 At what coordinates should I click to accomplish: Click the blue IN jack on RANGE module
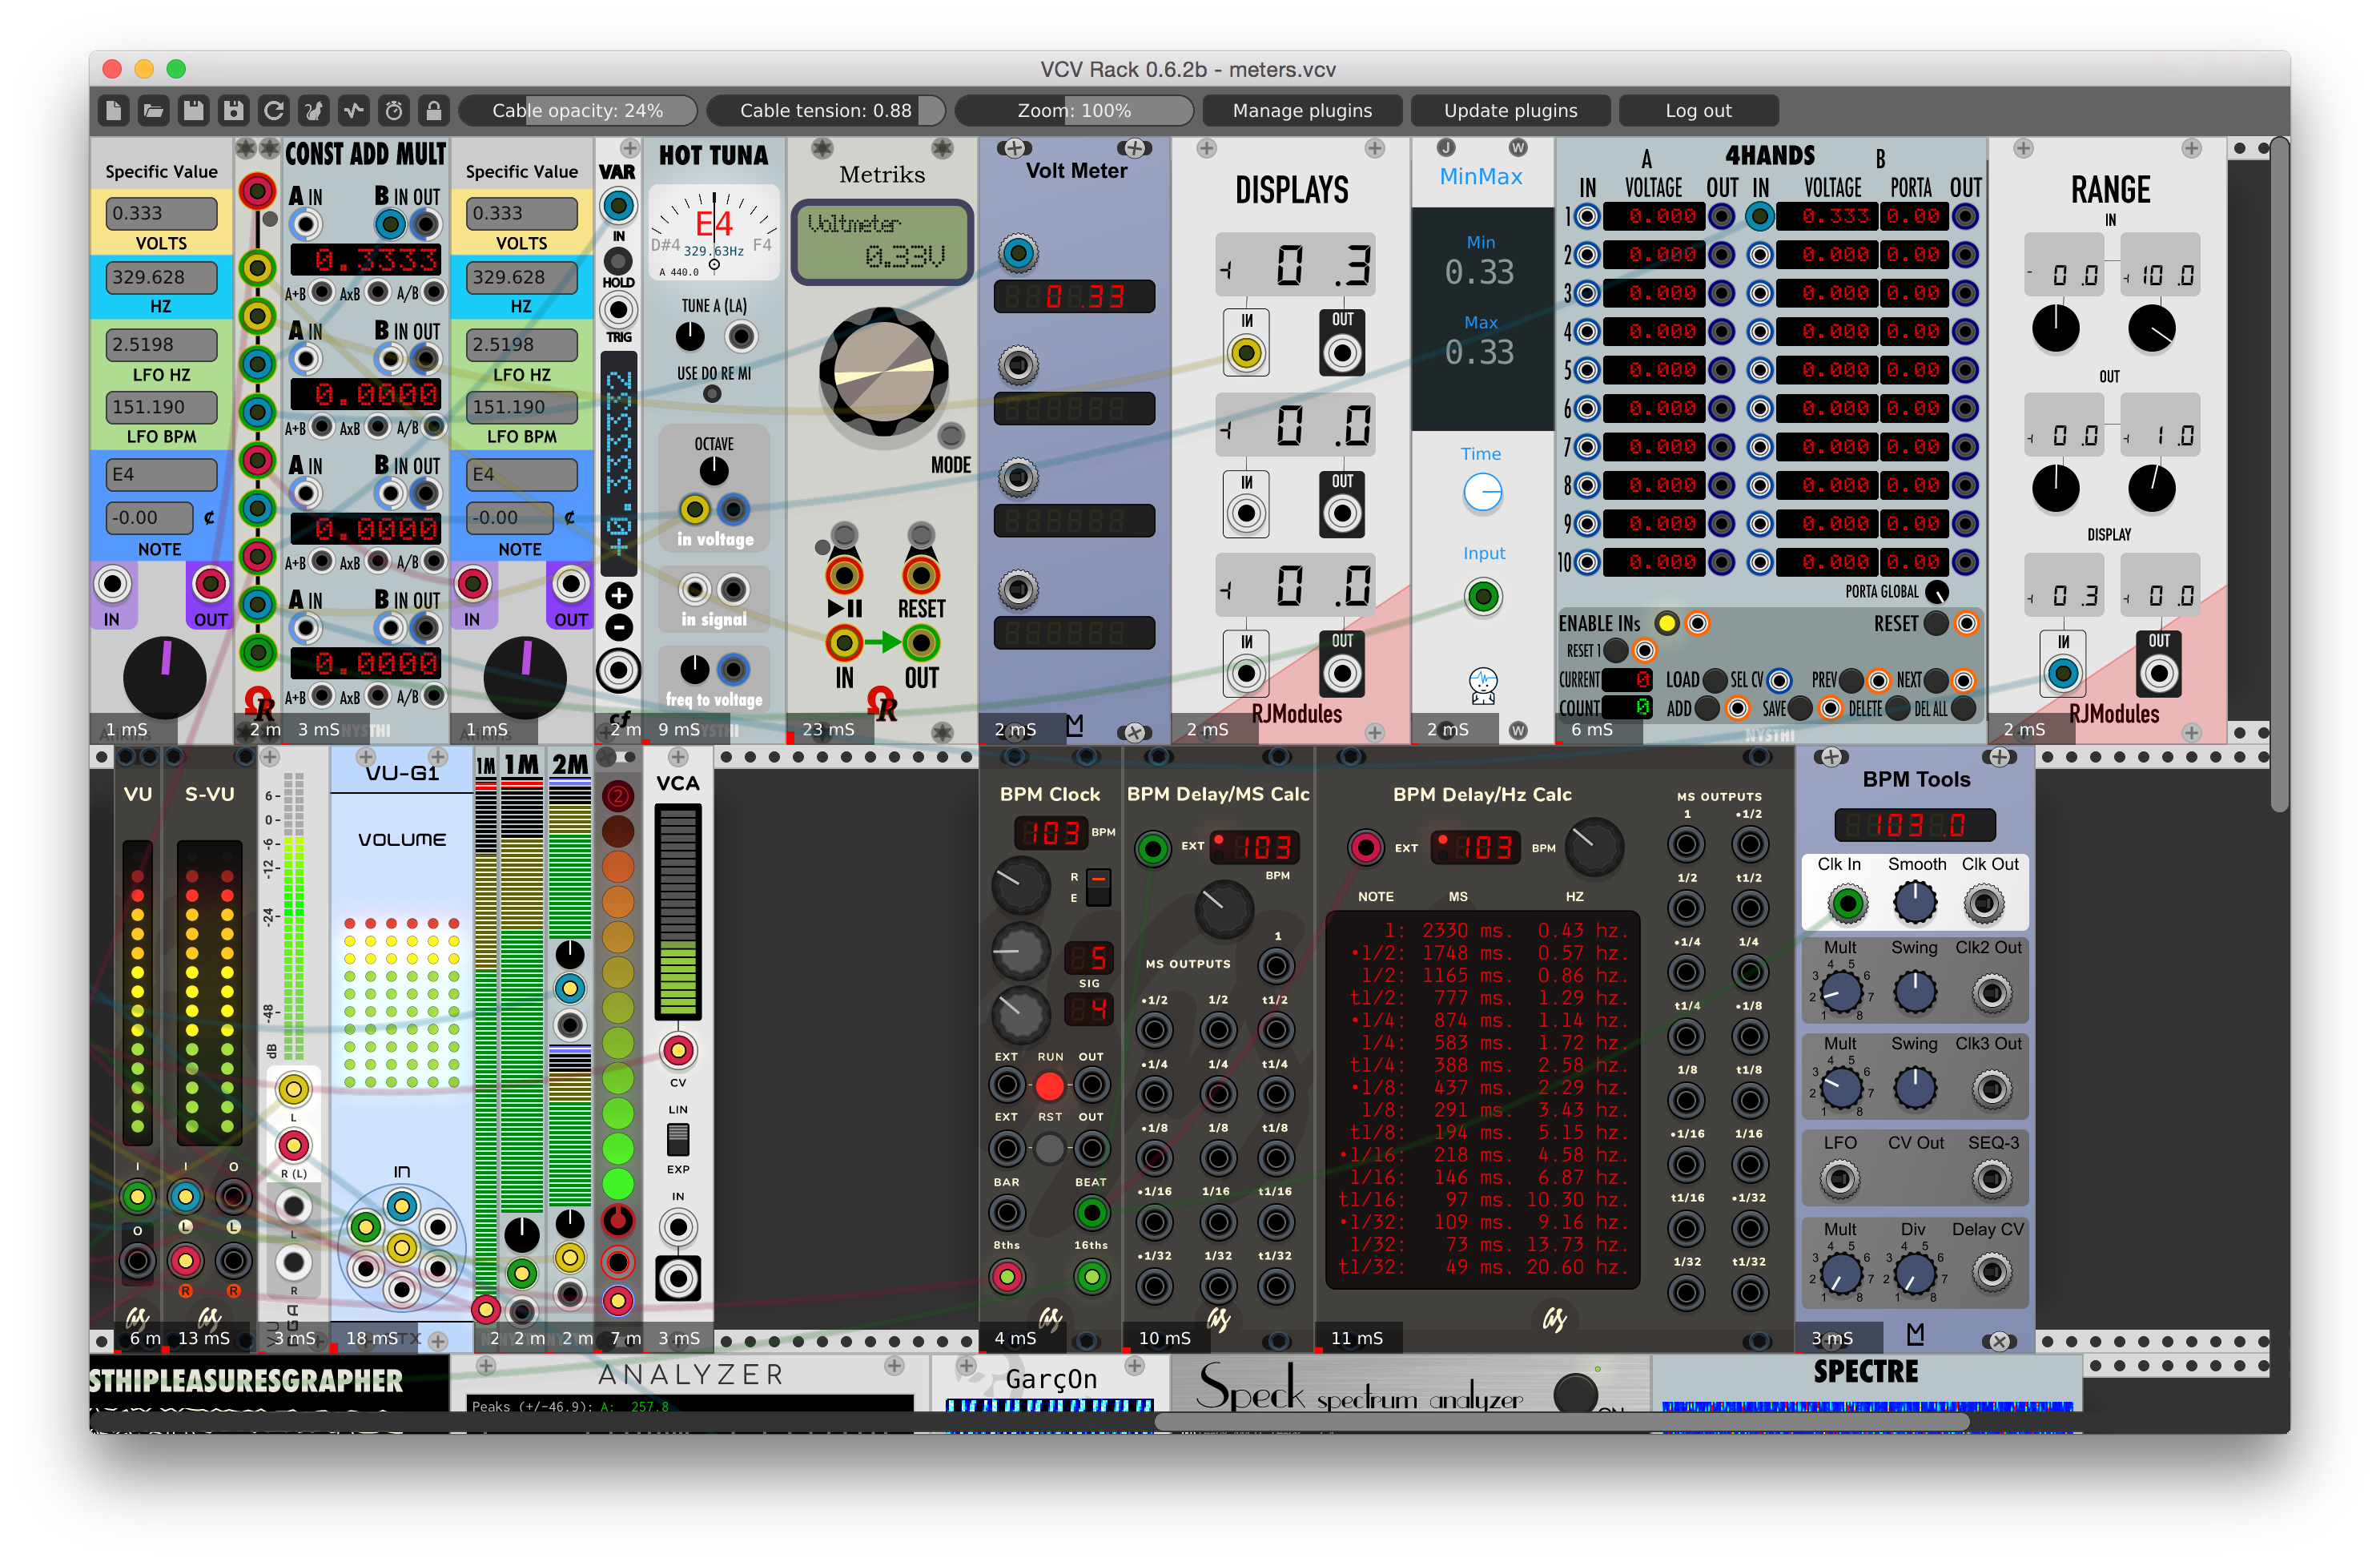2062,673
